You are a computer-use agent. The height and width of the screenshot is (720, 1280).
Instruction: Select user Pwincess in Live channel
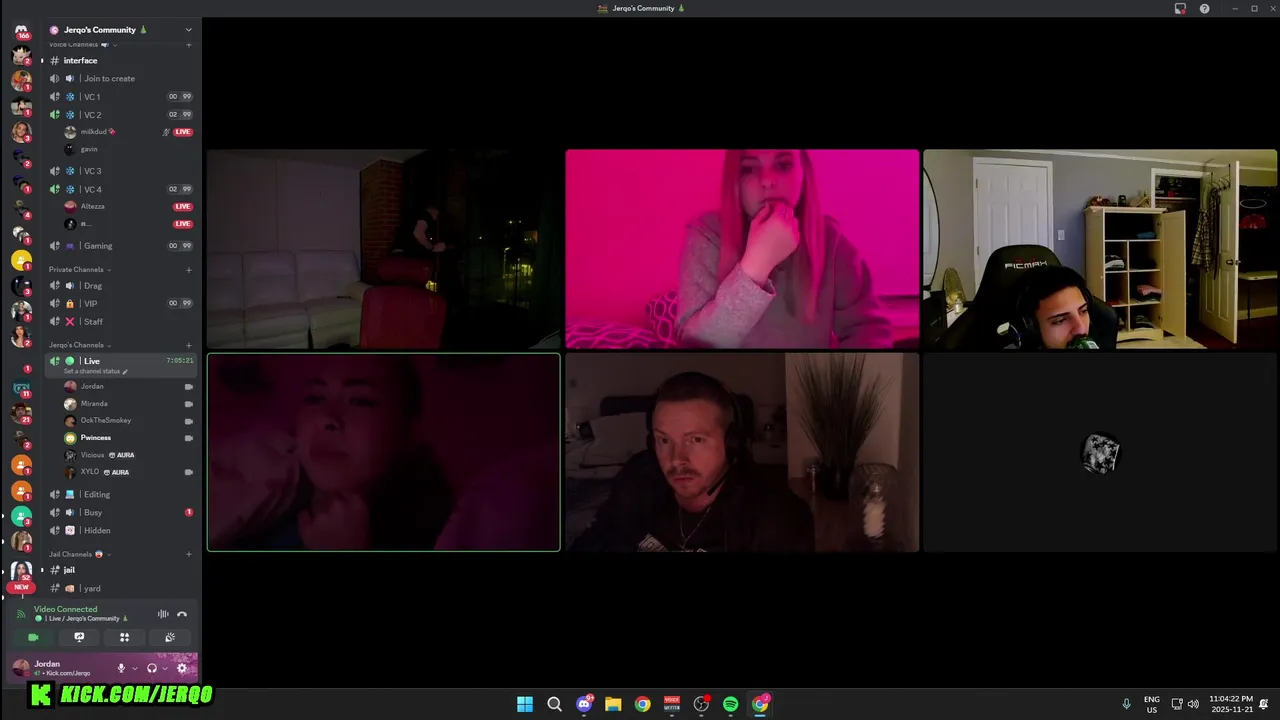coord(128,437)
